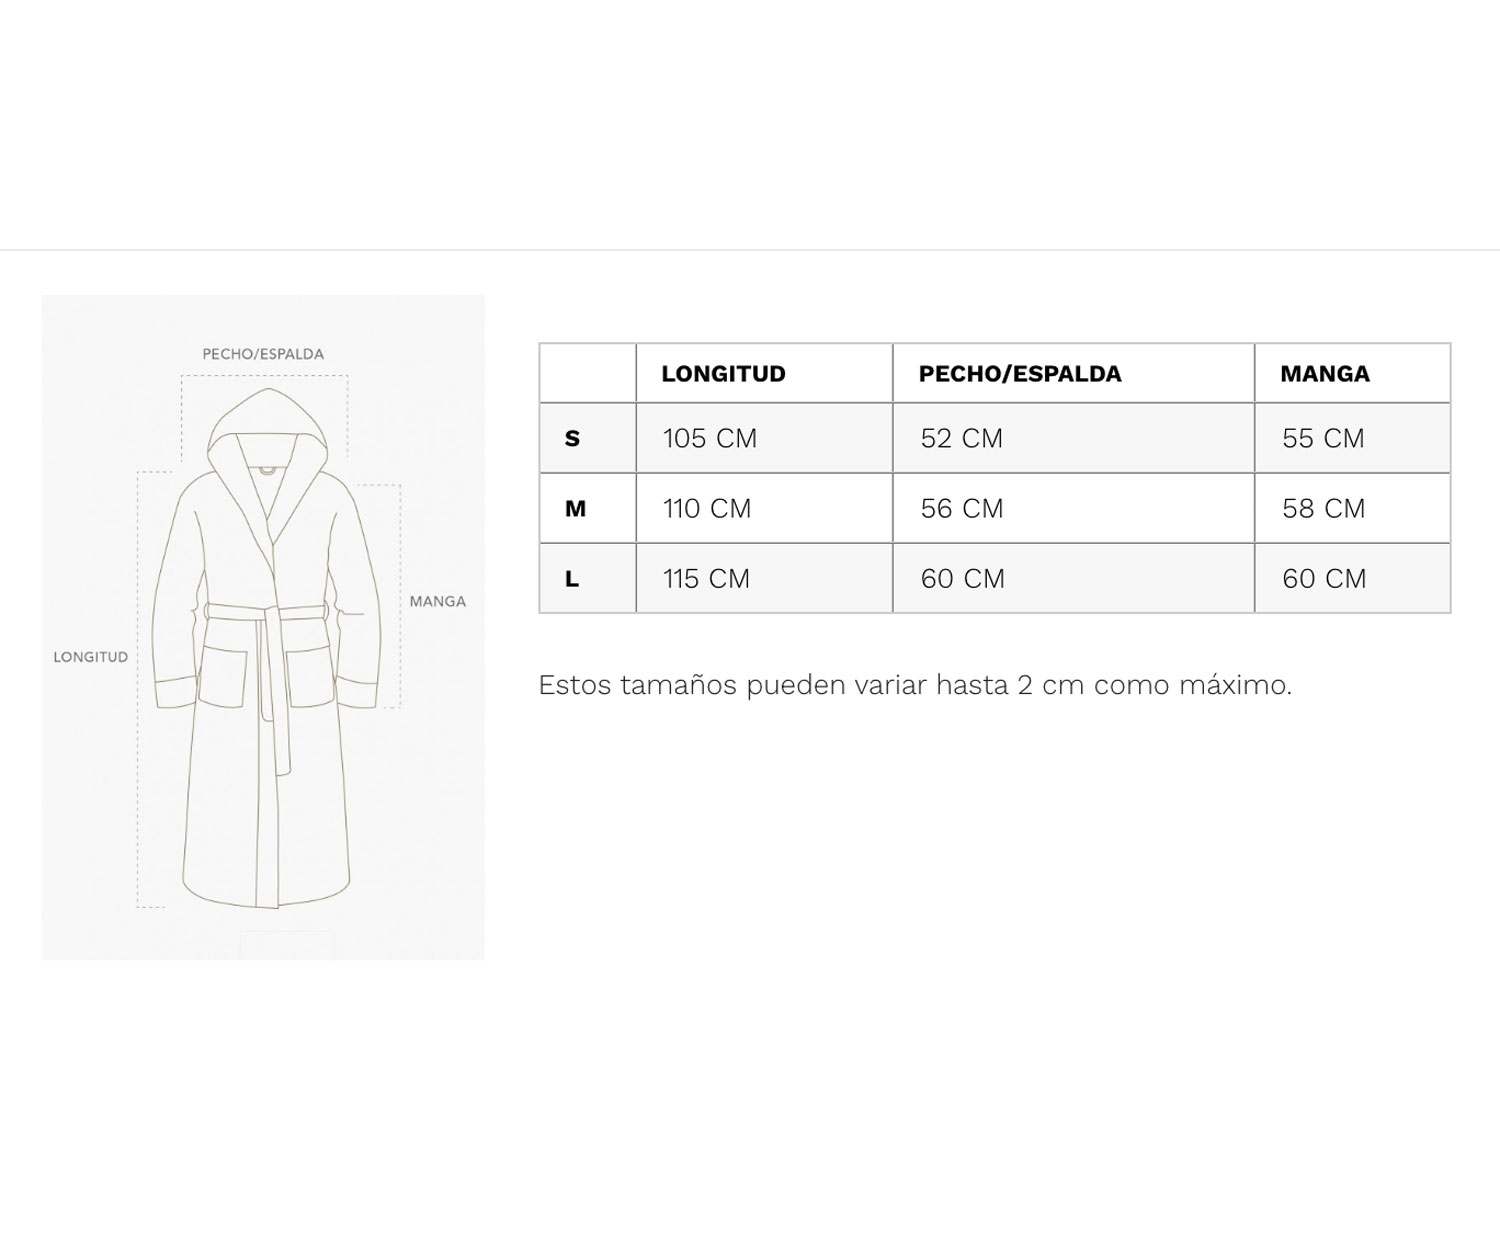This screenshot has height=1250, width=1500.
Task: Select the MANGA column header in the table
Action: (x=1325, y=374)
